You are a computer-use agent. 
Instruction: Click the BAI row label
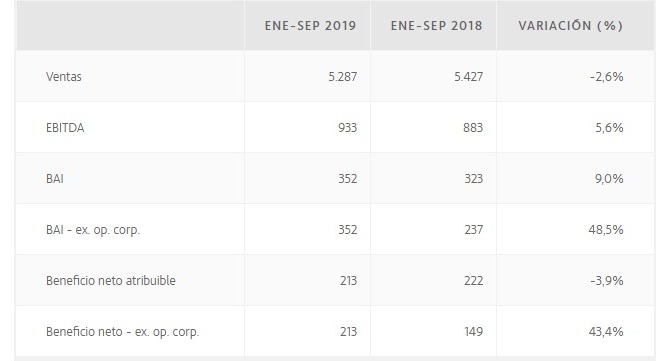[x=55, y=179]
